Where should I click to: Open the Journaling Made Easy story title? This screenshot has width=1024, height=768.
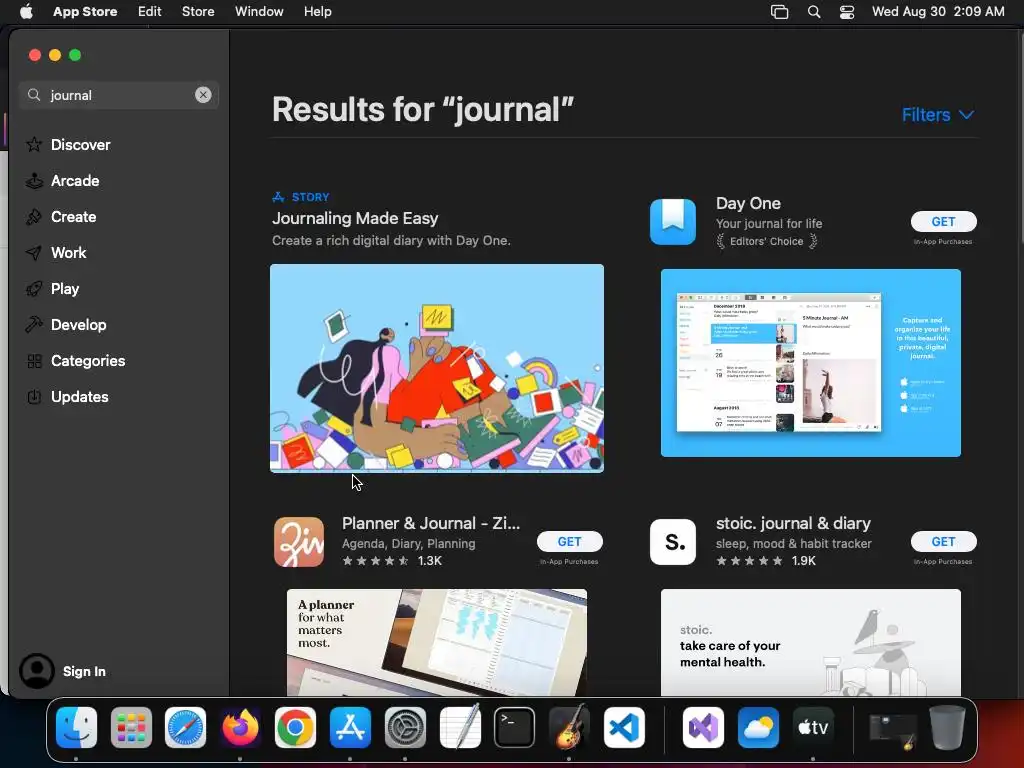[355, 218]
